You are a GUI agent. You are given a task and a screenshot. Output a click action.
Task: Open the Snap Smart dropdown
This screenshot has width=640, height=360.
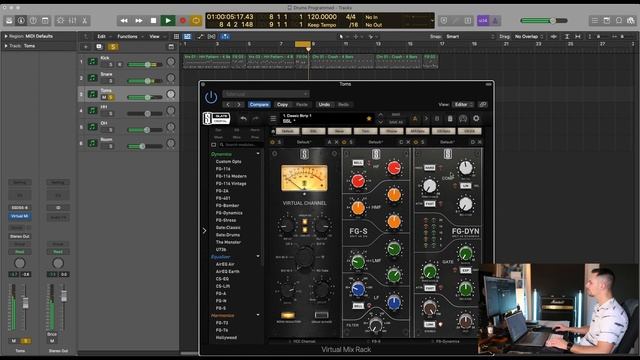point(469,37)
